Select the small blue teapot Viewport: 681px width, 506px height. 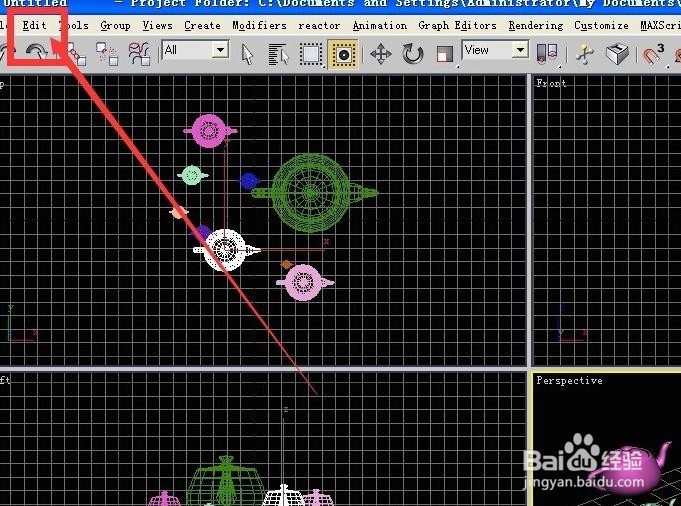249,181
